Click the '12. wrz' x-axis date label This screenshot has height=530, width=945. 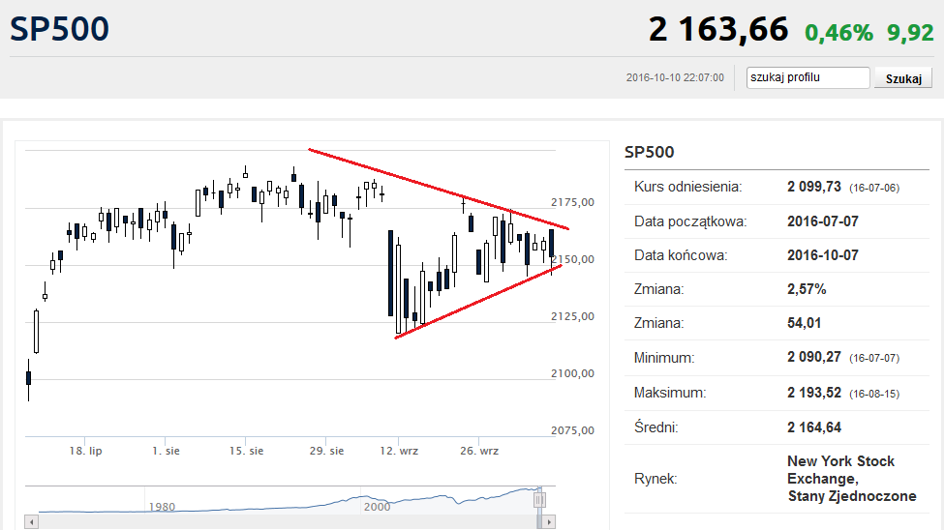tap(399, 451)
